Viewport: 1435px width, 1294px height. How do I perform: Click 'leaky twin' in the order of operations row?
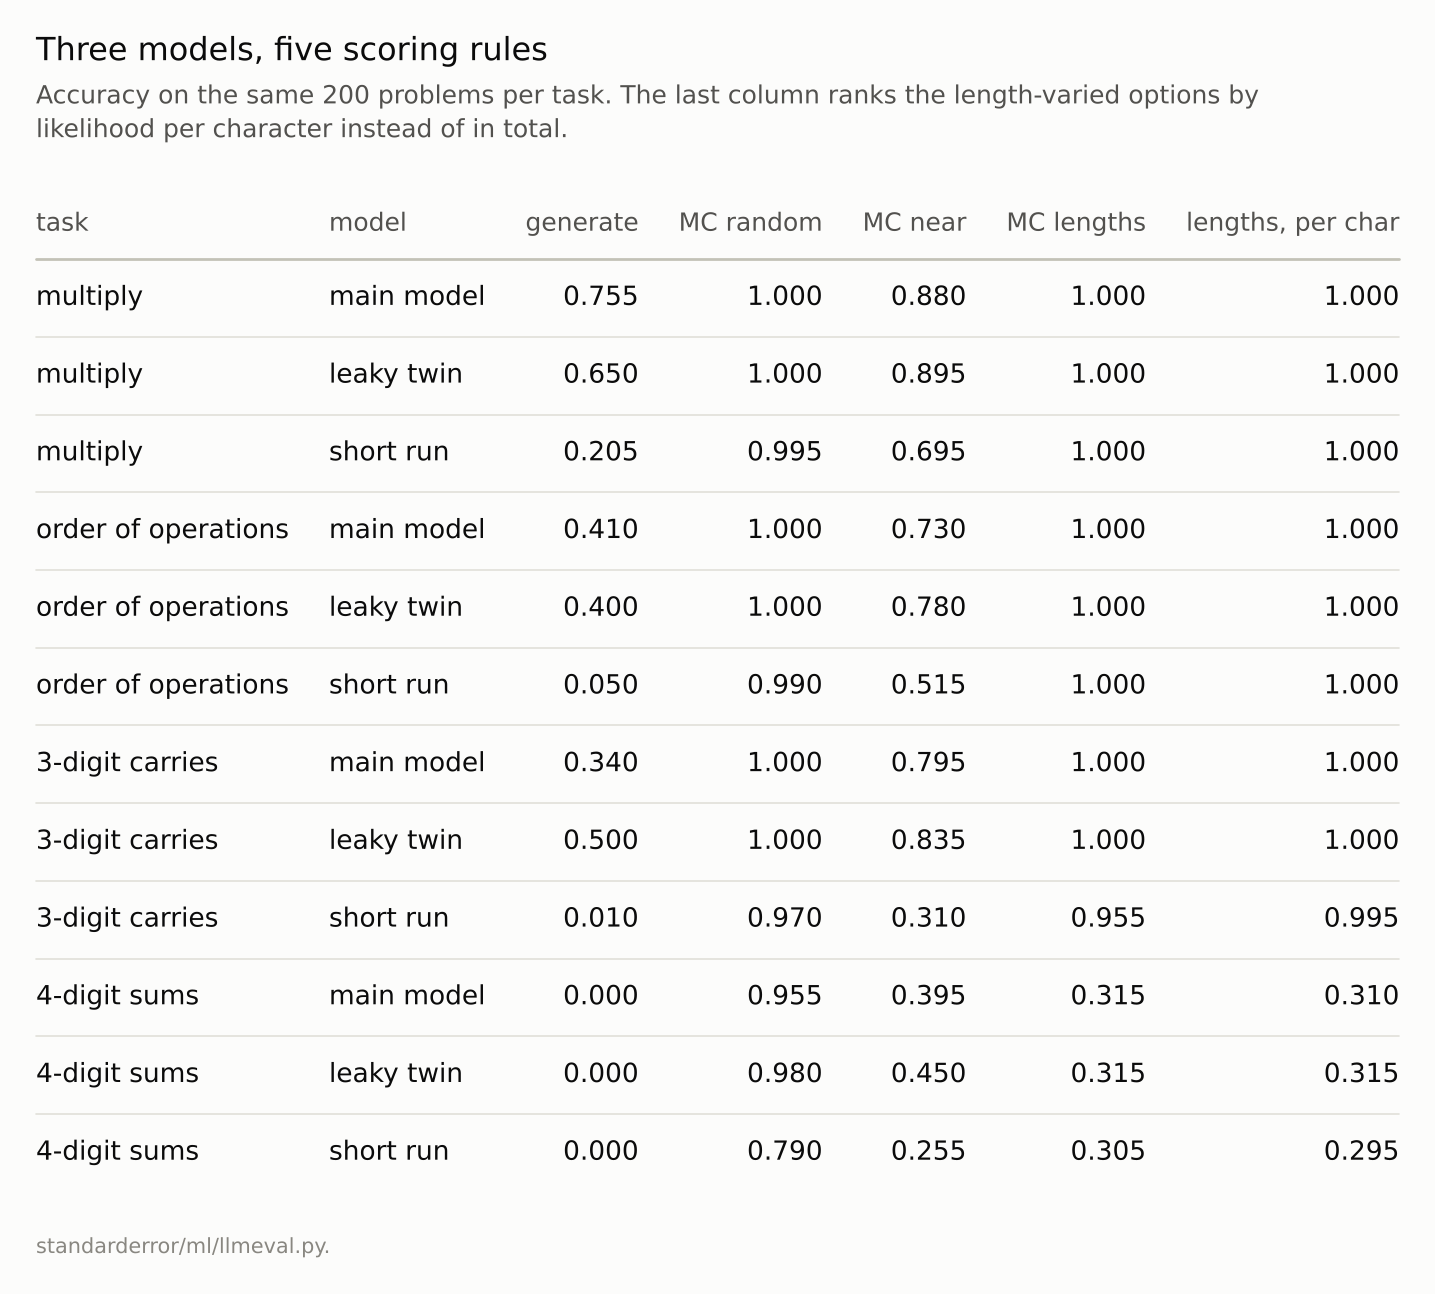395,607
